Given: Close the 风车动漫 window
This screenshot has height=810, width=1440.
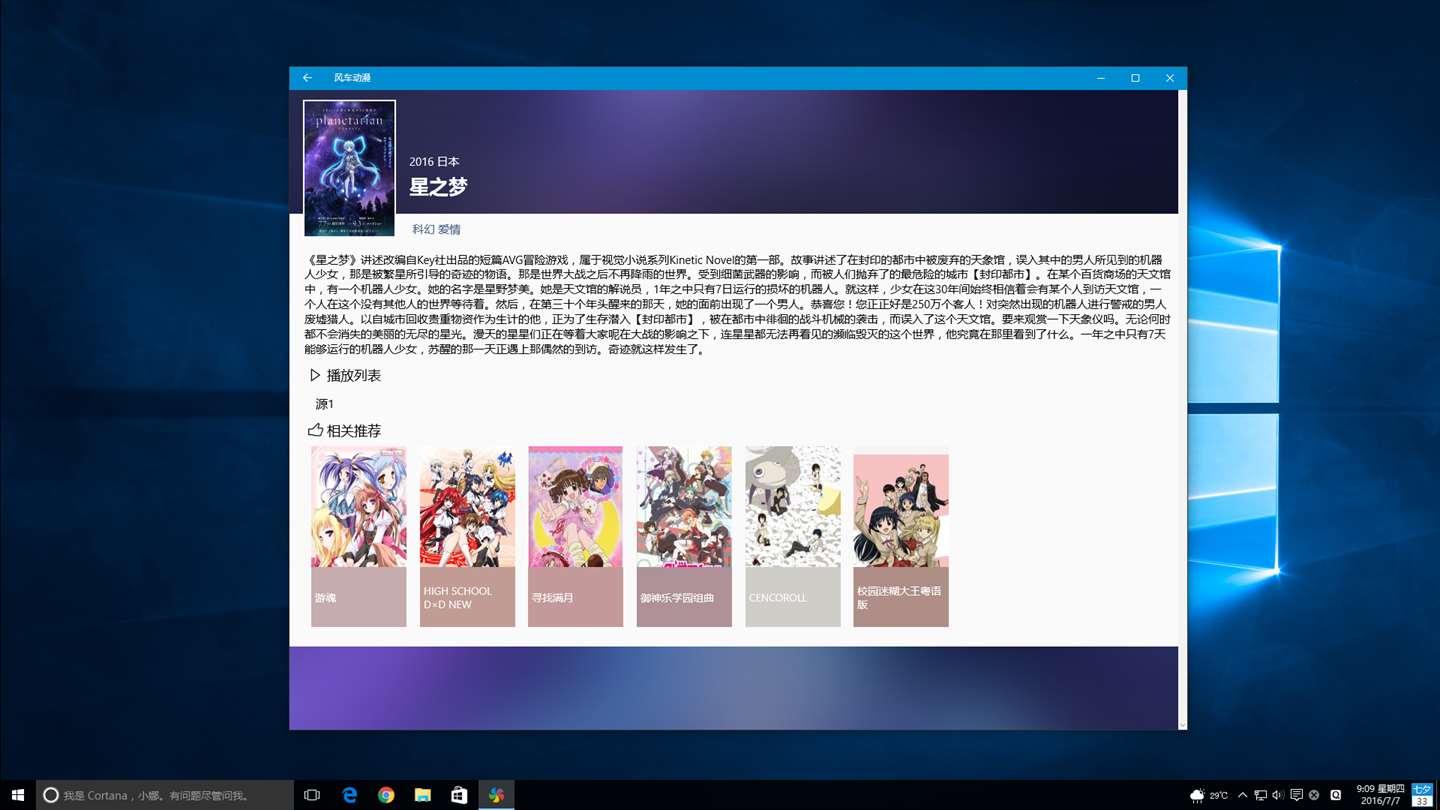Looking at the screenshot, I should click(x=1169, y=78).
